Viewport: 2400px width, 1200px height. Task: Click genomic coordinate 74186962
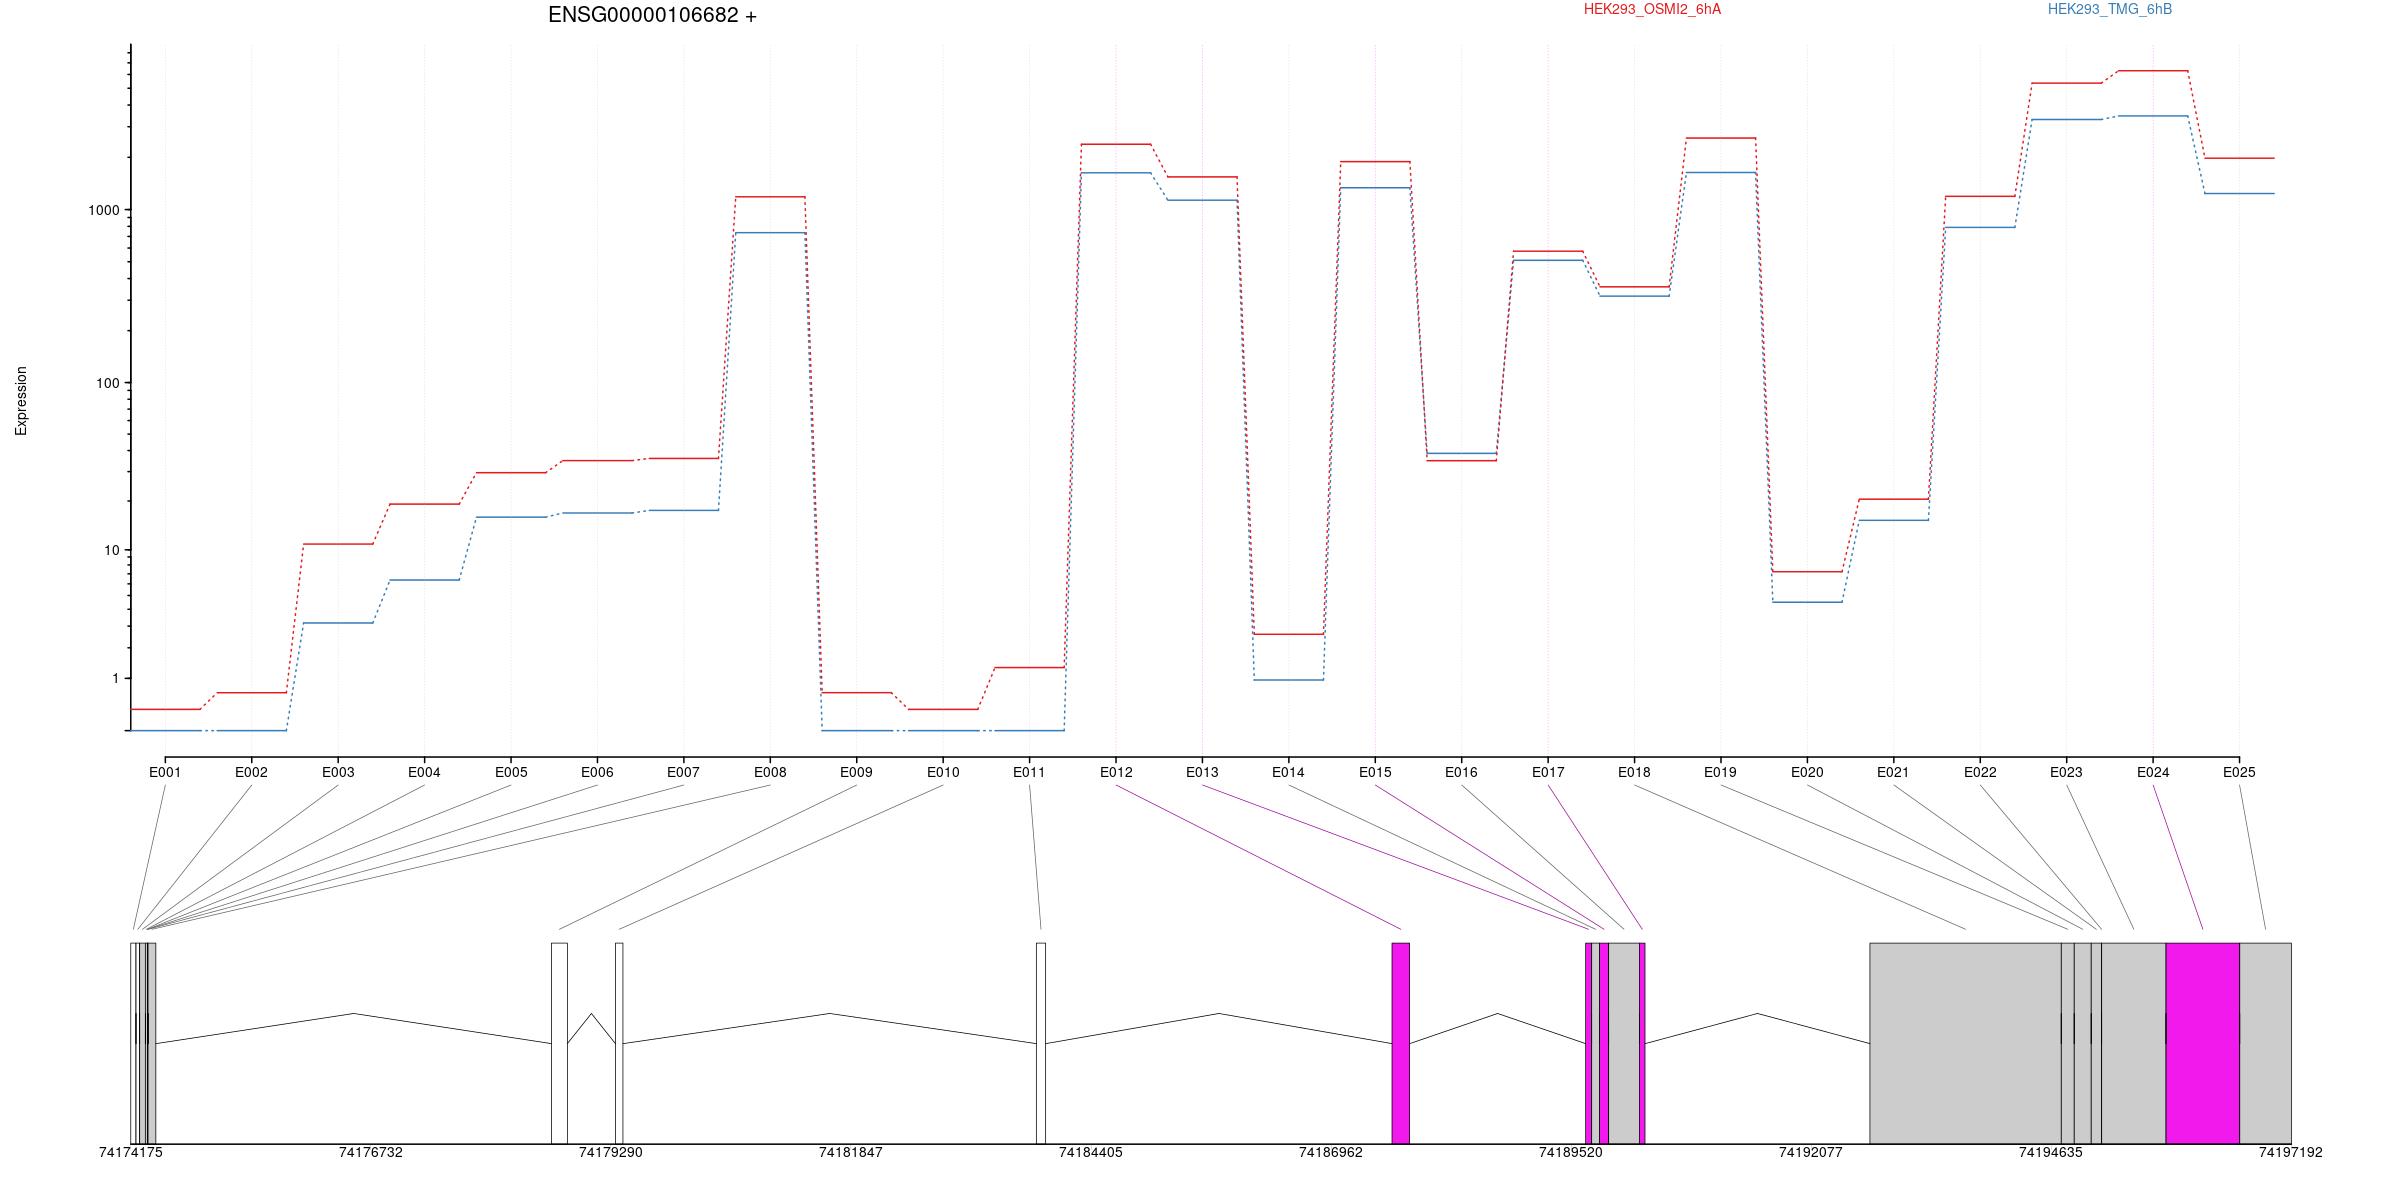pyautogui.click(x=1331, y=1152)
